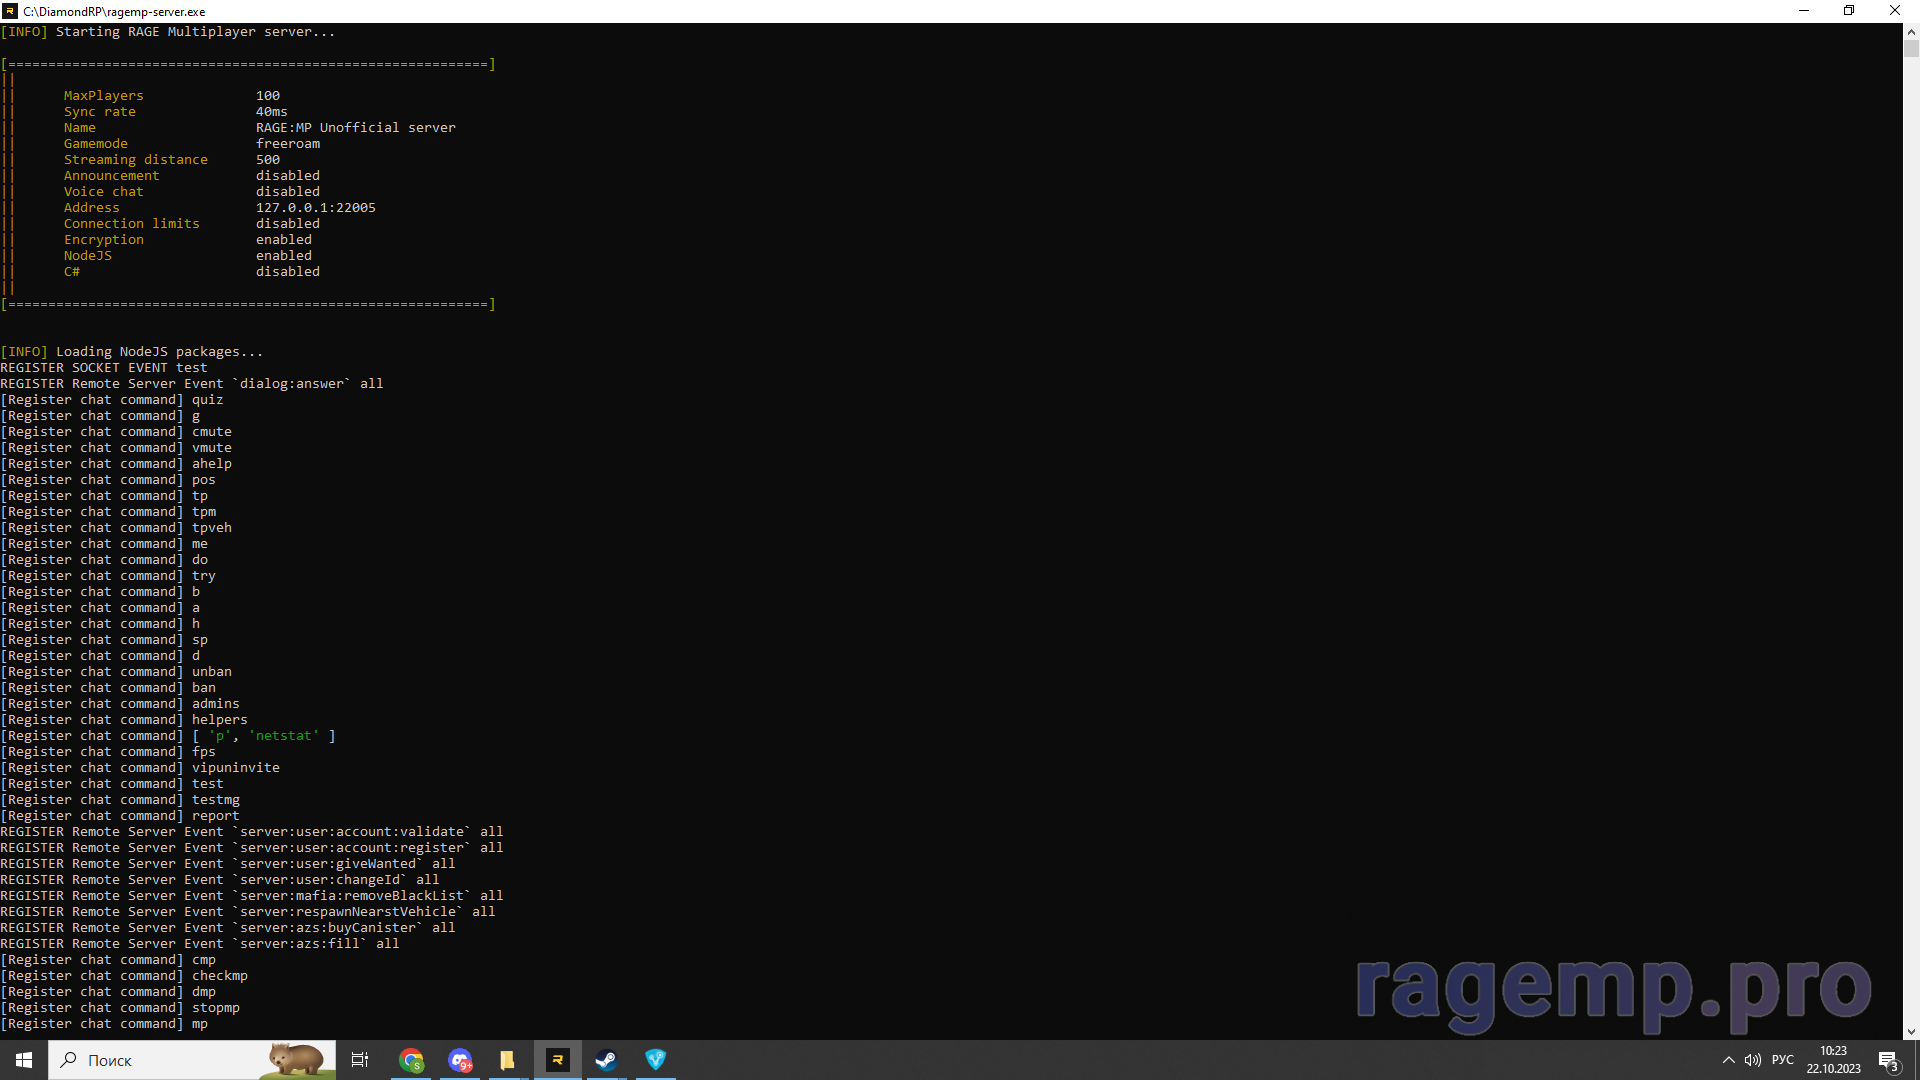Select the RAGE MP server taskbar icon
The image size is (1920, 1080).
(557, 1060)
